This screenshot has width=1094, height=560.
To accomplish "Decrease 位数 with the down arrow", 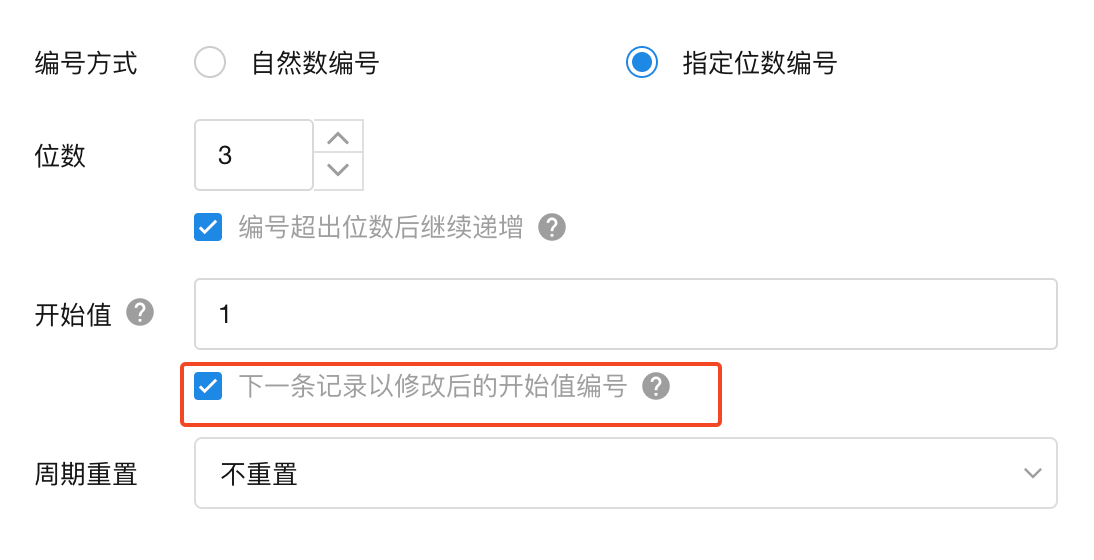I will [x=338, y=170].
